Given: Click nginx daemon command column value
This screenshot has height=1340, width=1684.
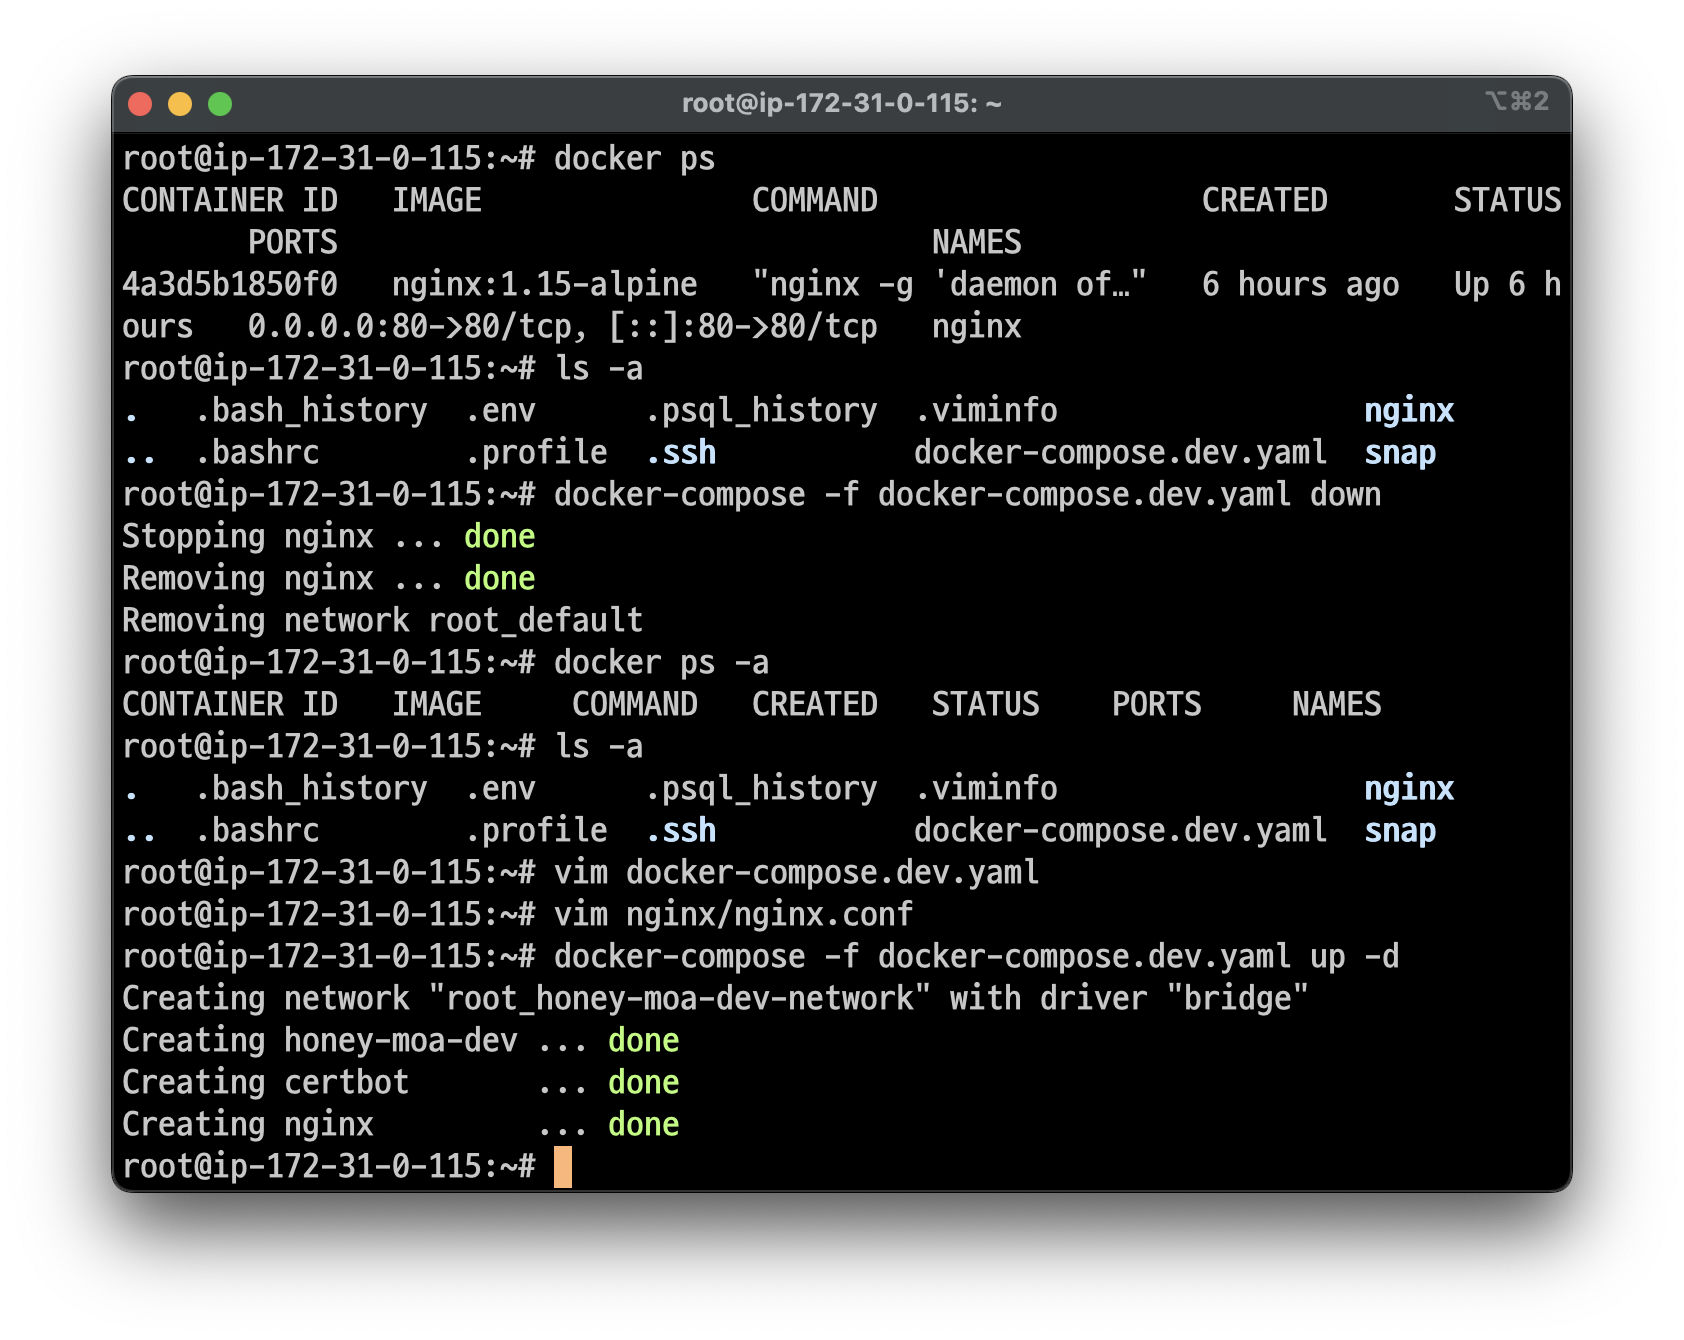Looking at the screenshot, I should click(949, 284).
